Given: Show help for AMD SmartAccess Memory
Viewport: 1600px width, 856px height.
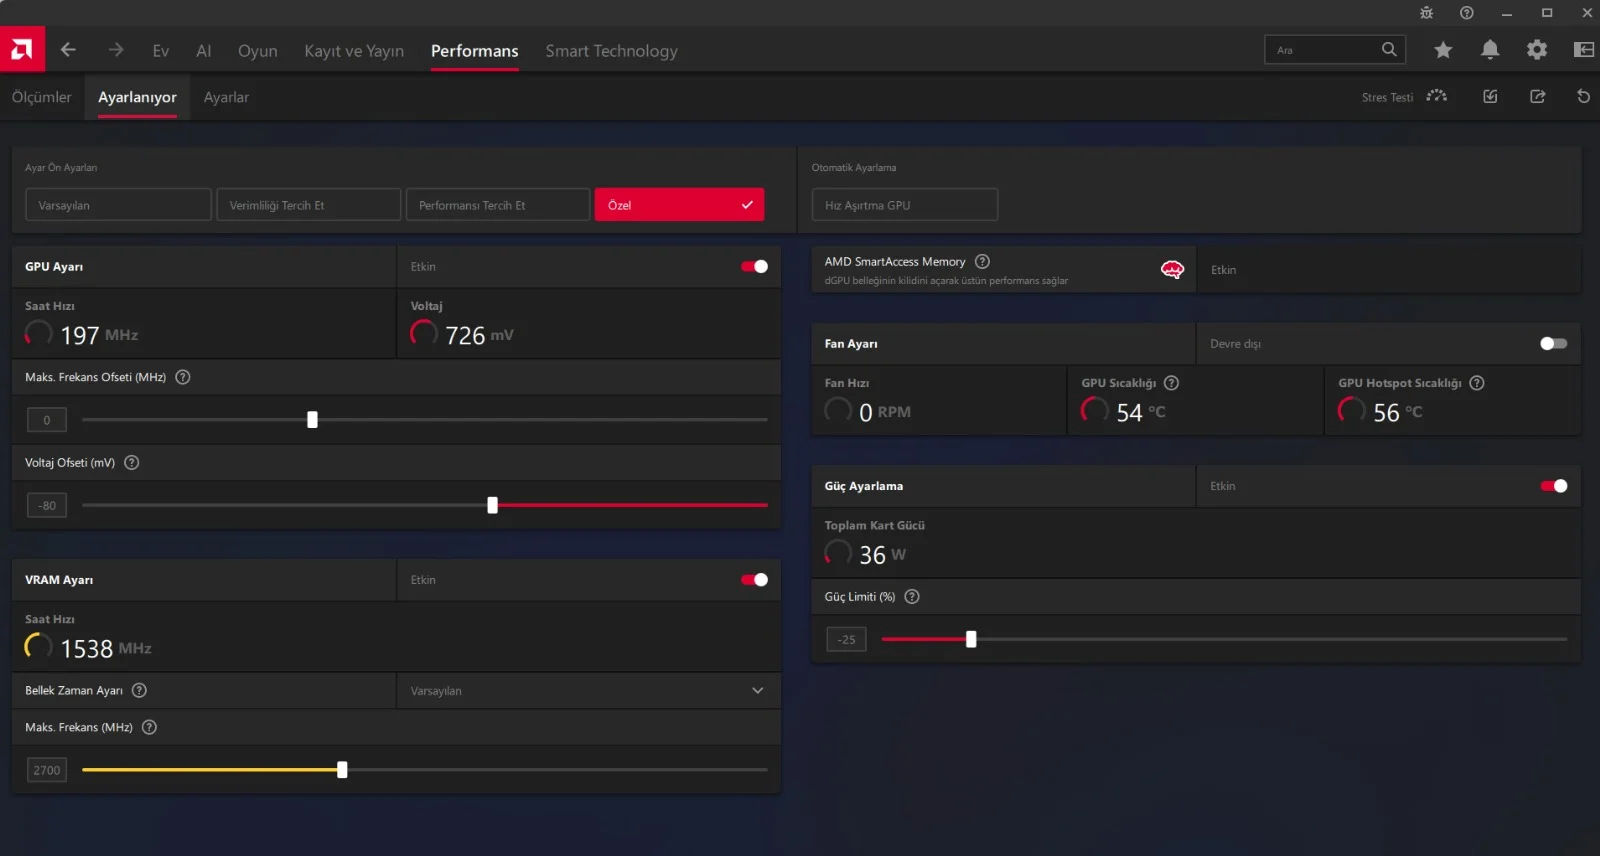Looking at the screenshot, I should (983, 262).
